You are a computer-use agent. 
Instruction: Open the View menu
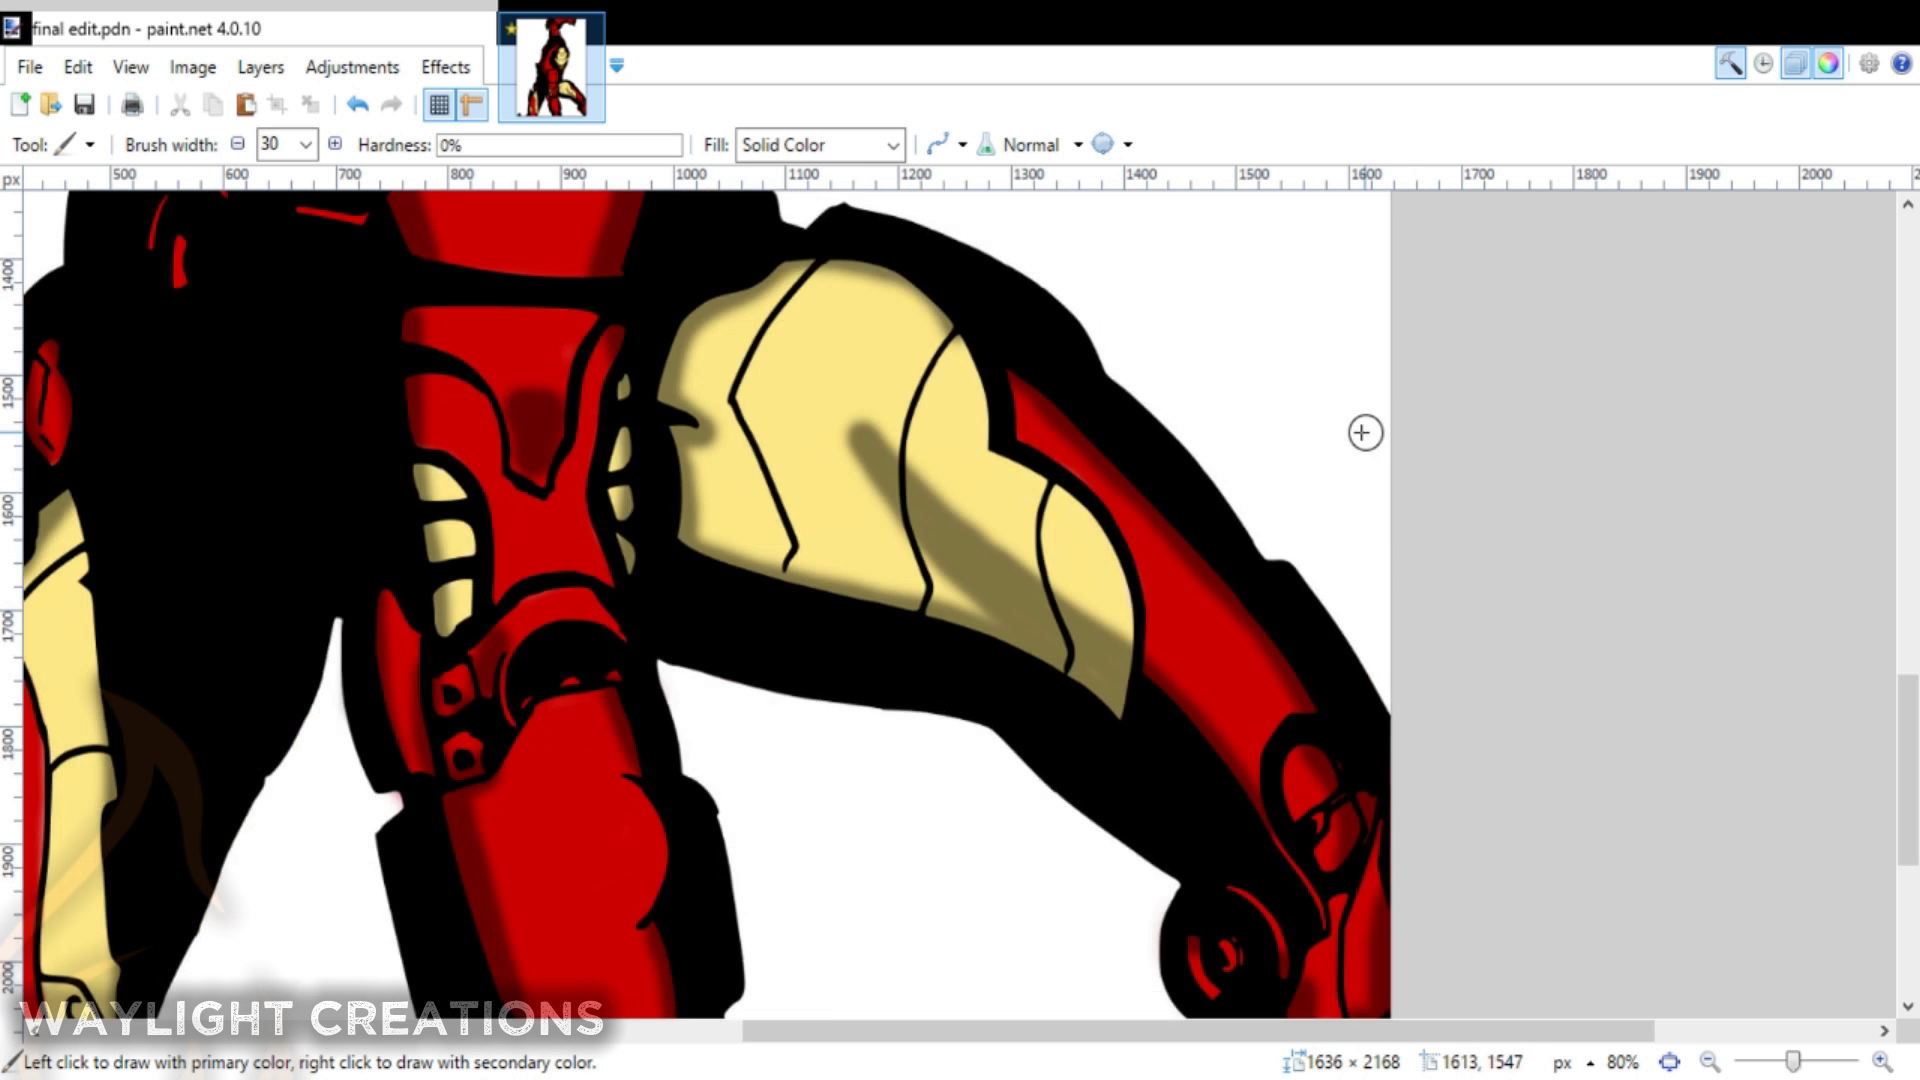131,67
